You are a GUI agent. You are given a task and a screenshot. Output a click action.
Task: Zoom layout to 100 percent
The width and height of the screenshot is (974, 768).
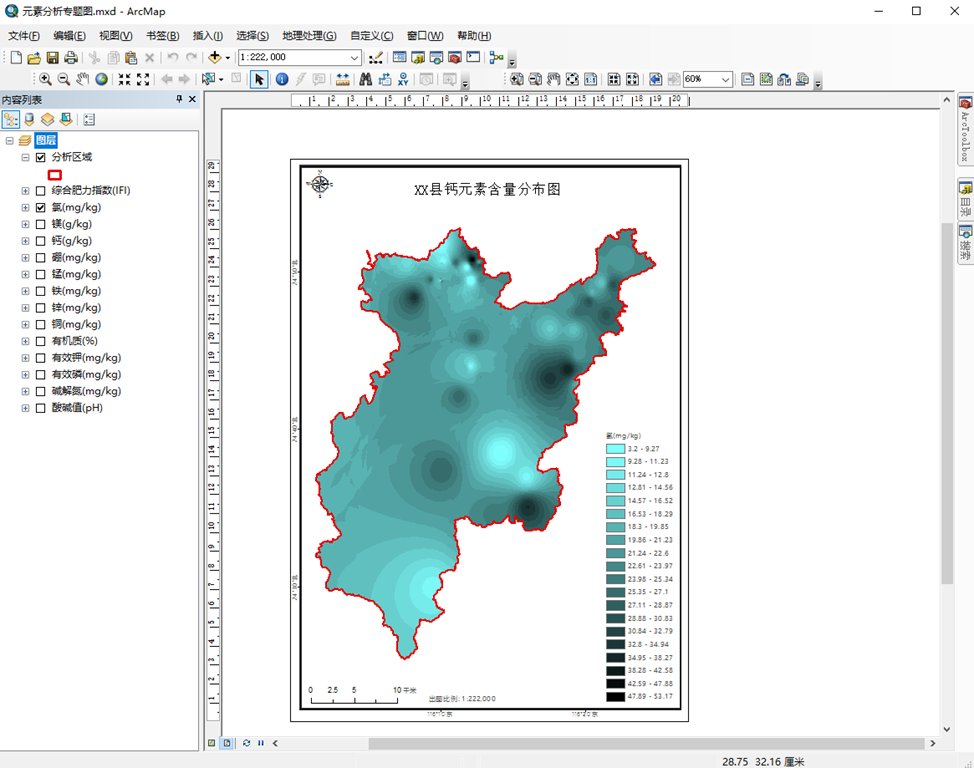(591, 79)
